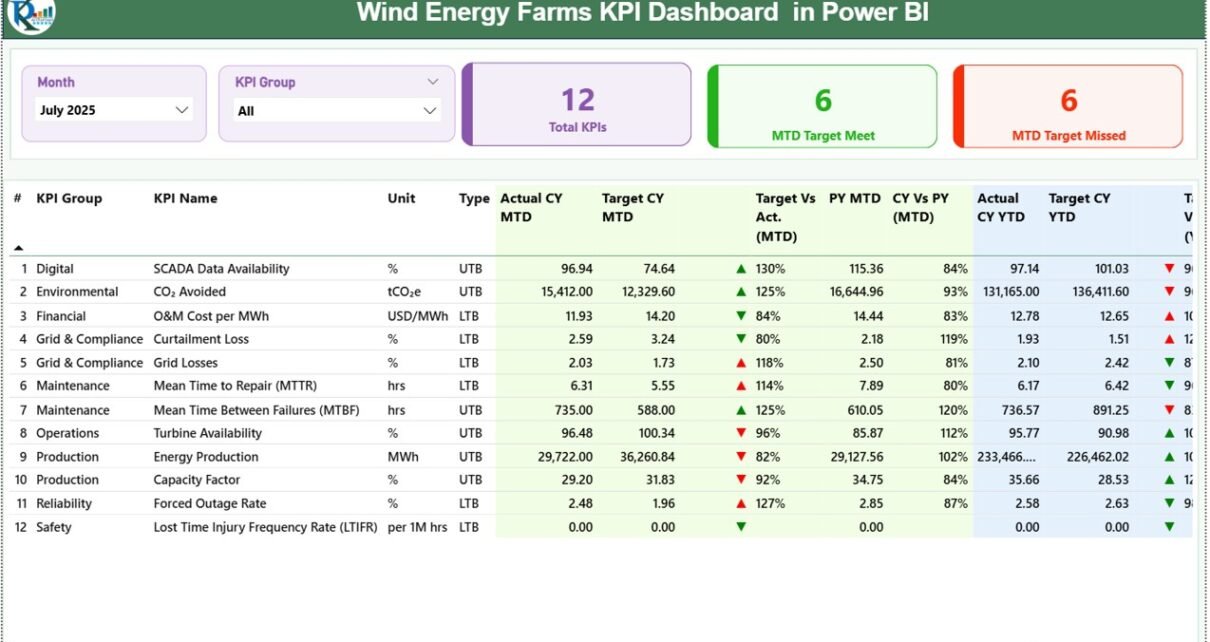The image size is (1210, 642).
Task: Click the PY MTD column header
Action: point(851,198)
